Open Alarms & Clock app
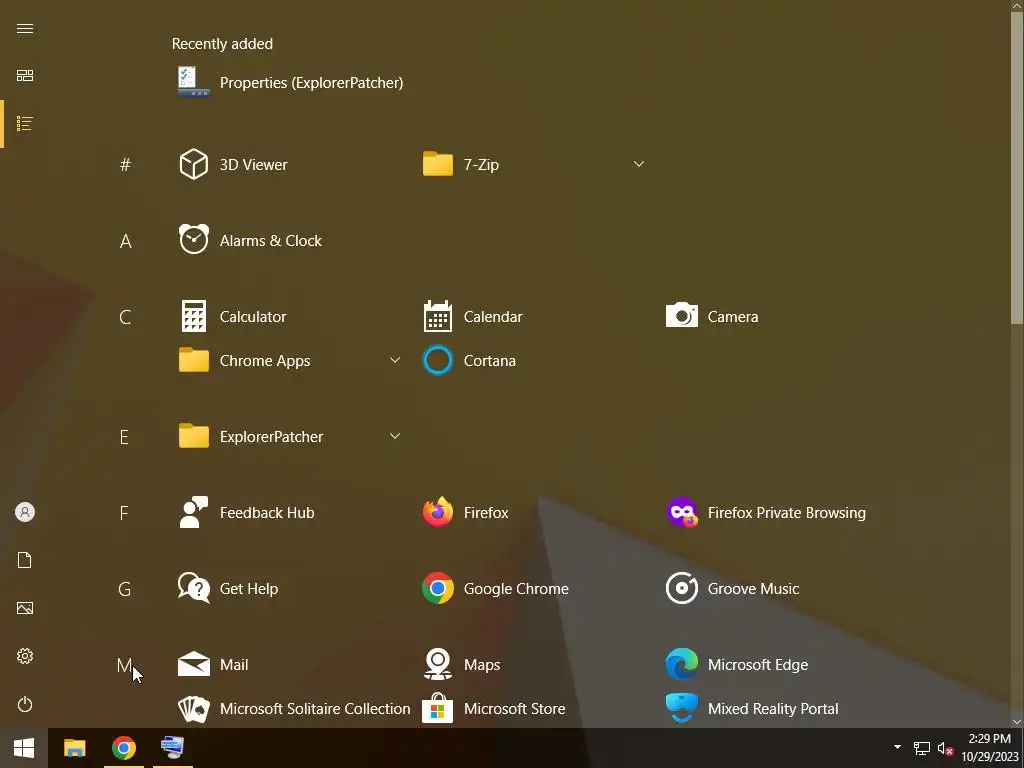1024x768 pixels. point(251,240)
